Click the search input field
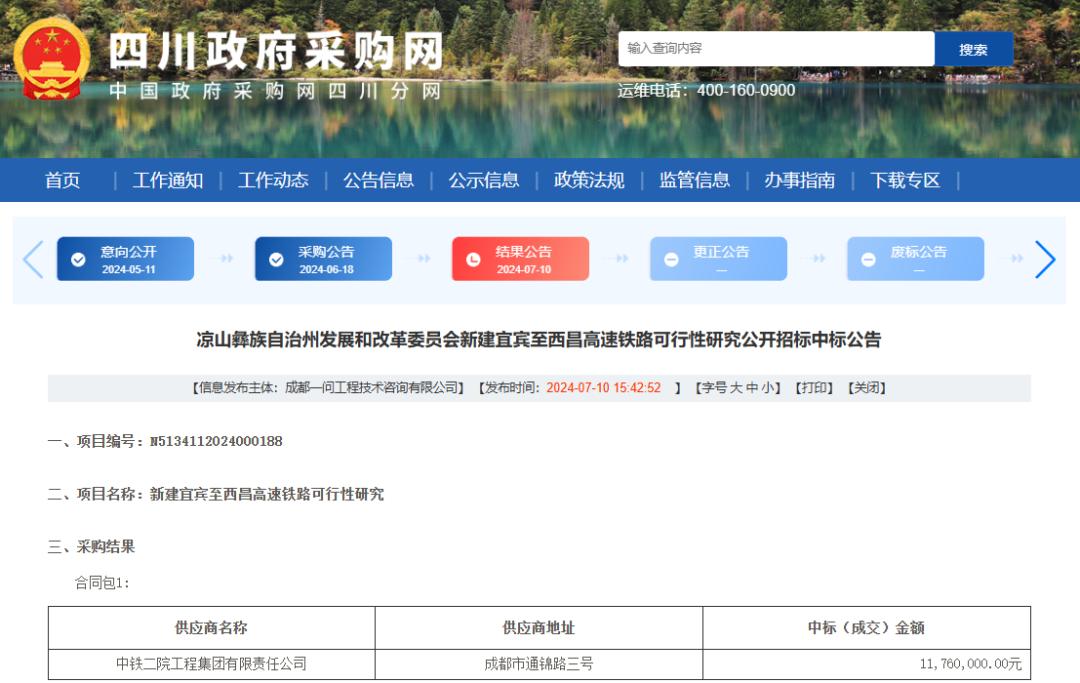The image size is (1080, 683). tap(776, 49)
